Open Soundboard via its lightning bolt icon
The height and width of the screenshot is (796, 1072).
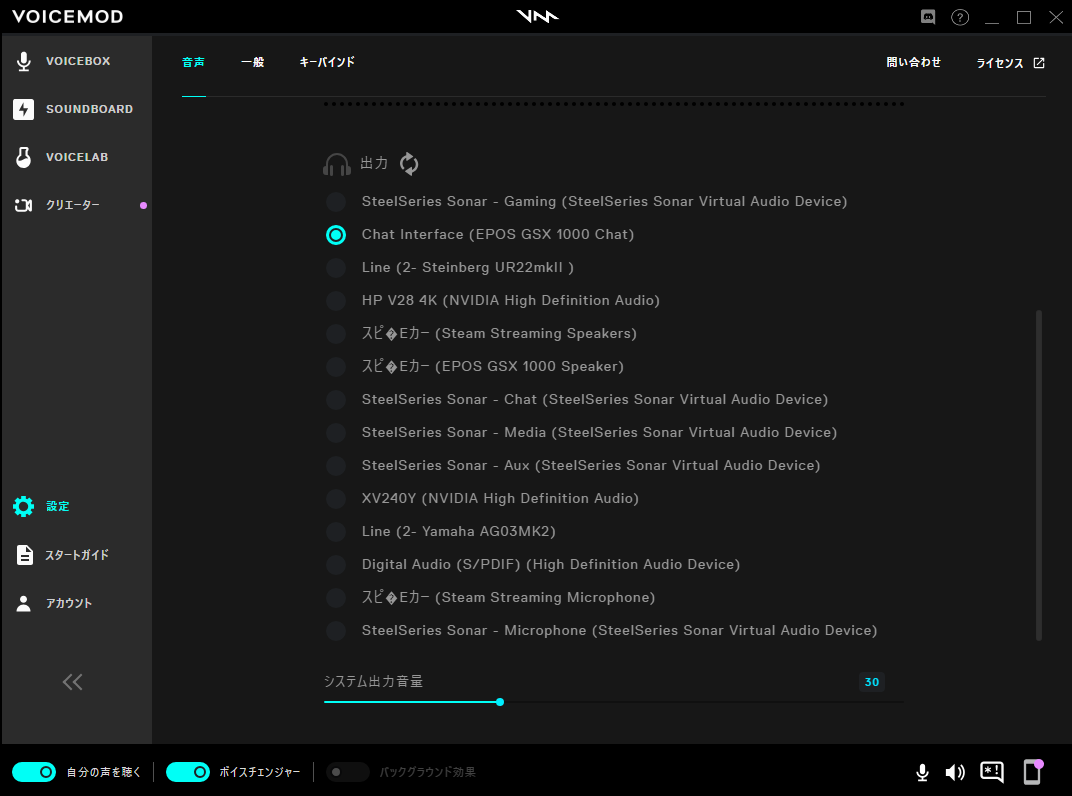tap(24, 109)
